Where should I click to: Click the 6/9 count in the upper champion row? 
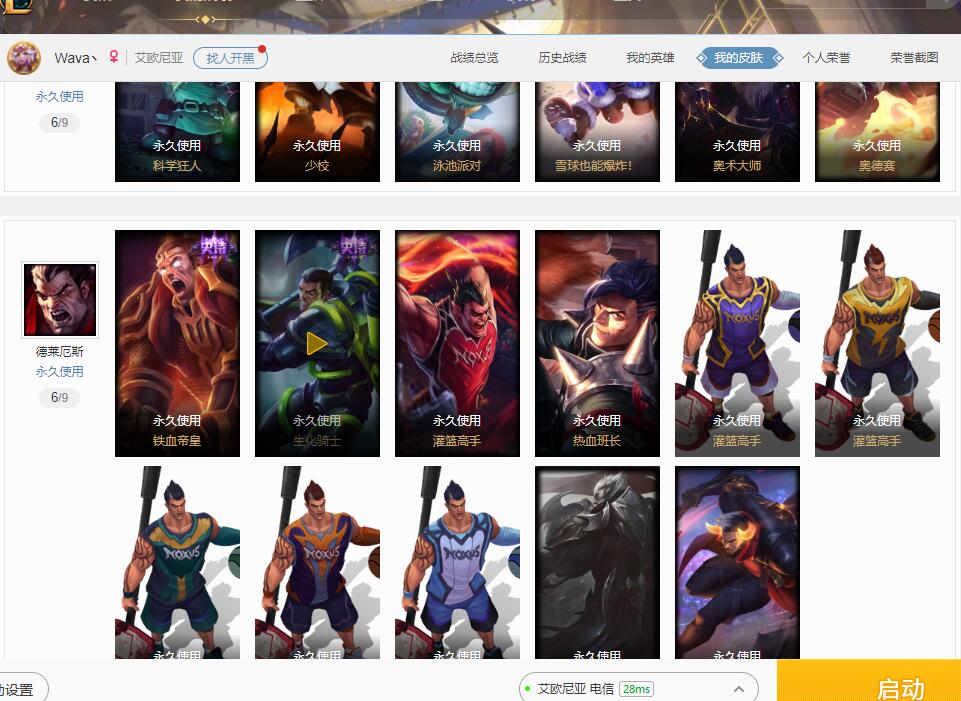click(59, 122)
